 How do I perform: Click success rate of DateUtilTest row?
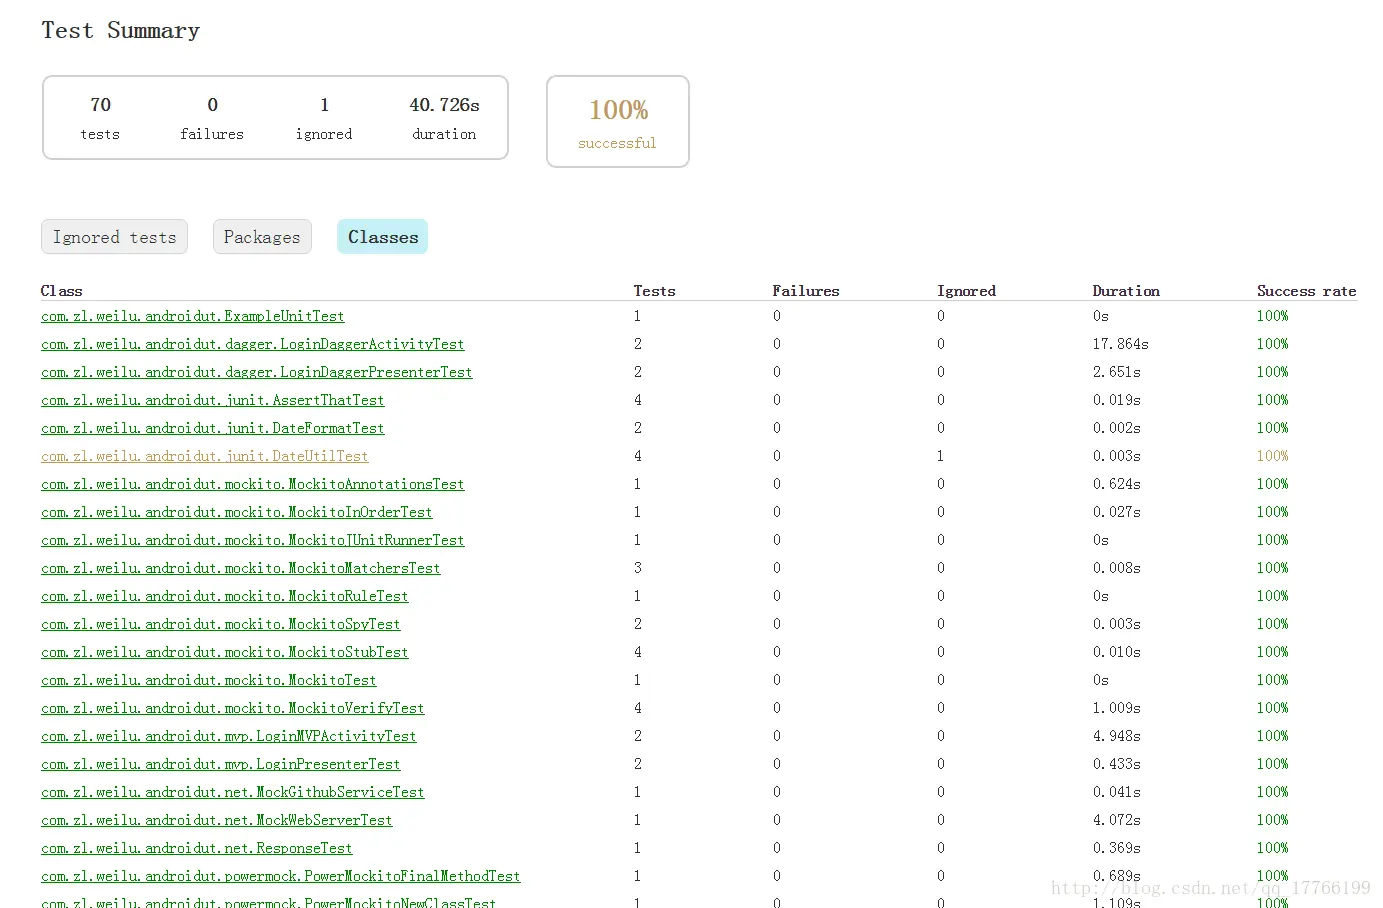point(1272,456)
